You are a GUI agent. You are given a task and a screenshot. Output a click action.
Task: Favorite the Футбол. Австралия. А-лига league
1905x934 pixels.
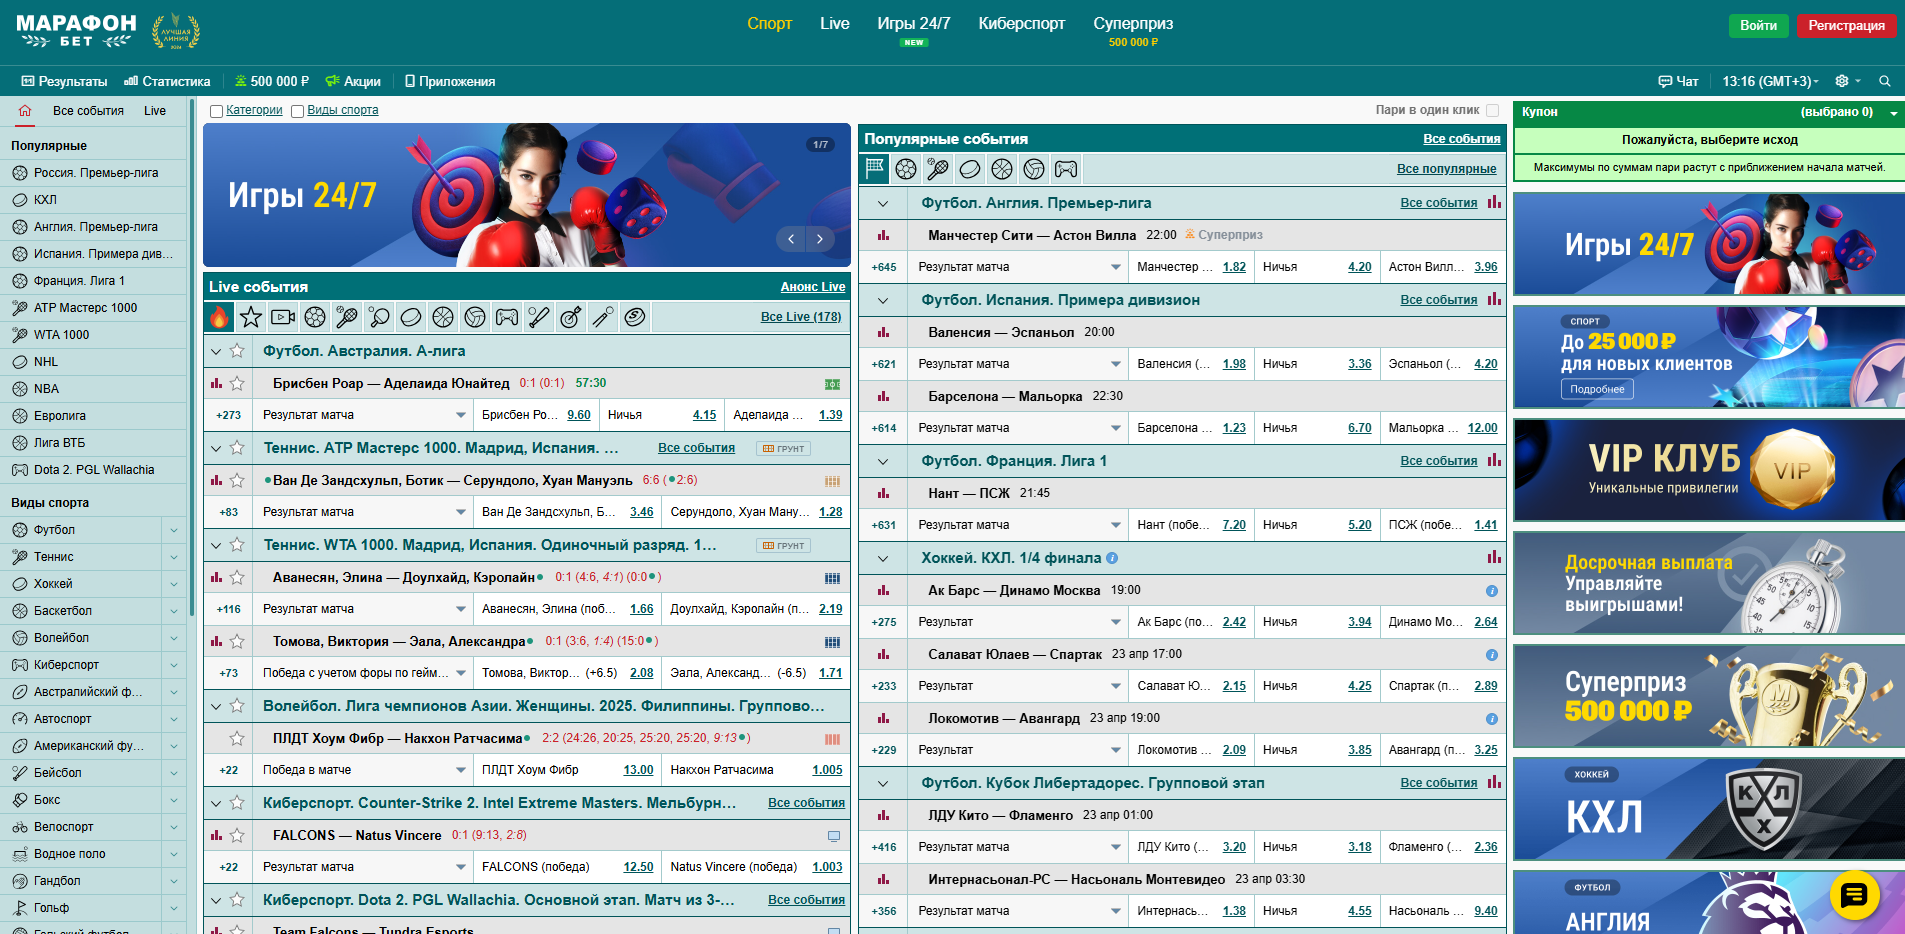237,351
